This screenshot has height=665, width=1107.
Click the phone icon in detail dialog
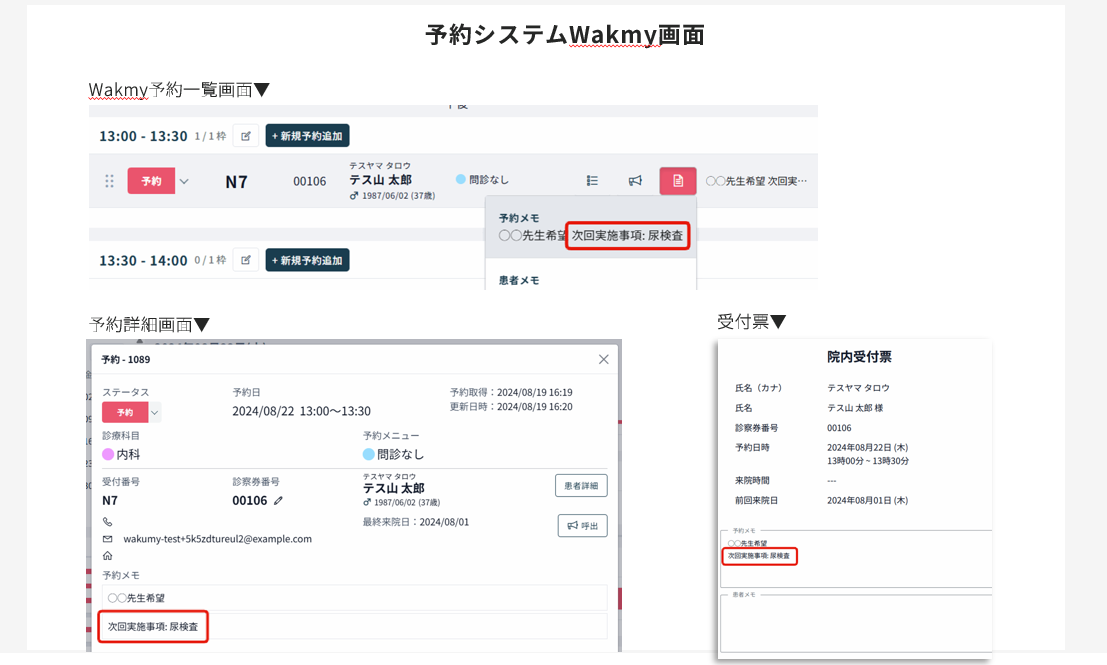click(x=107, y=522)
